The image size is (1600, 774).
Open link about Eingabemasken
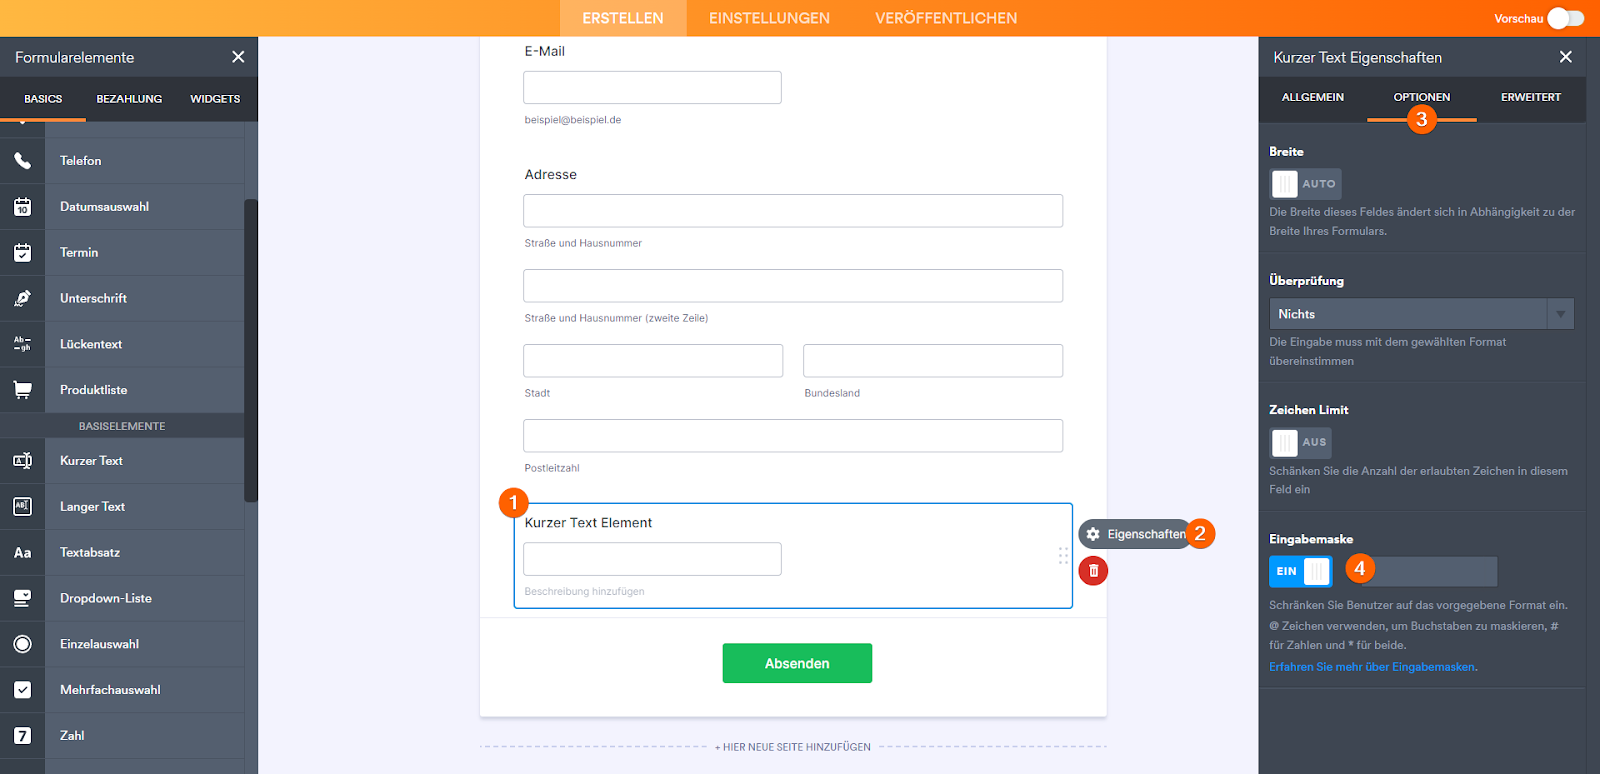tap(1372, 667)
